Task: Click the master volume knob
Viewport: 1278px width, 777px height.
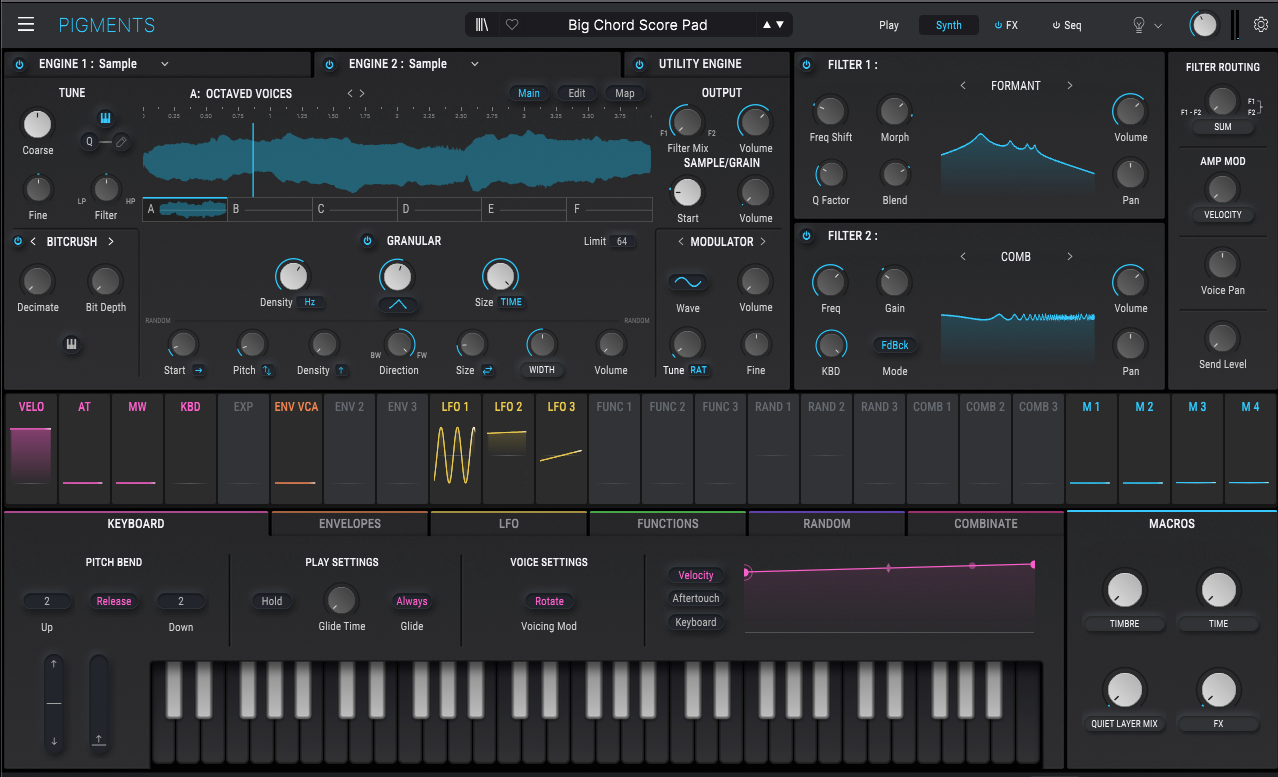Action: click(x=1205, y=25)
